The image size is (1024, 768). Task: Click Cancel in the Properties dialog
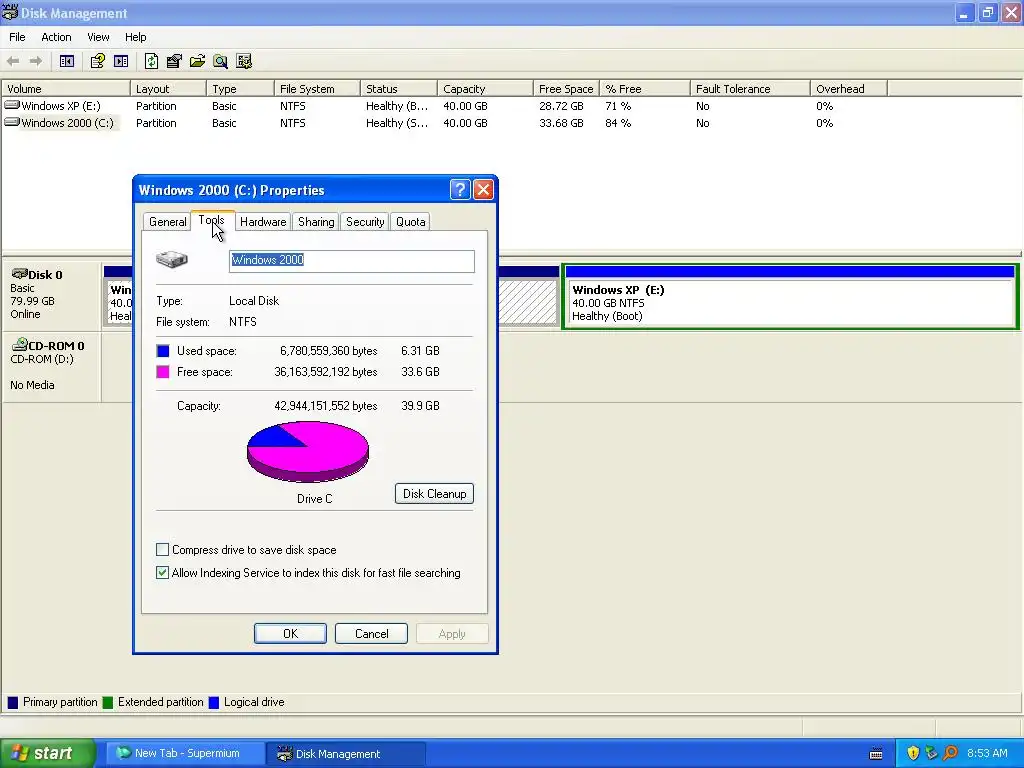[372, 633]
